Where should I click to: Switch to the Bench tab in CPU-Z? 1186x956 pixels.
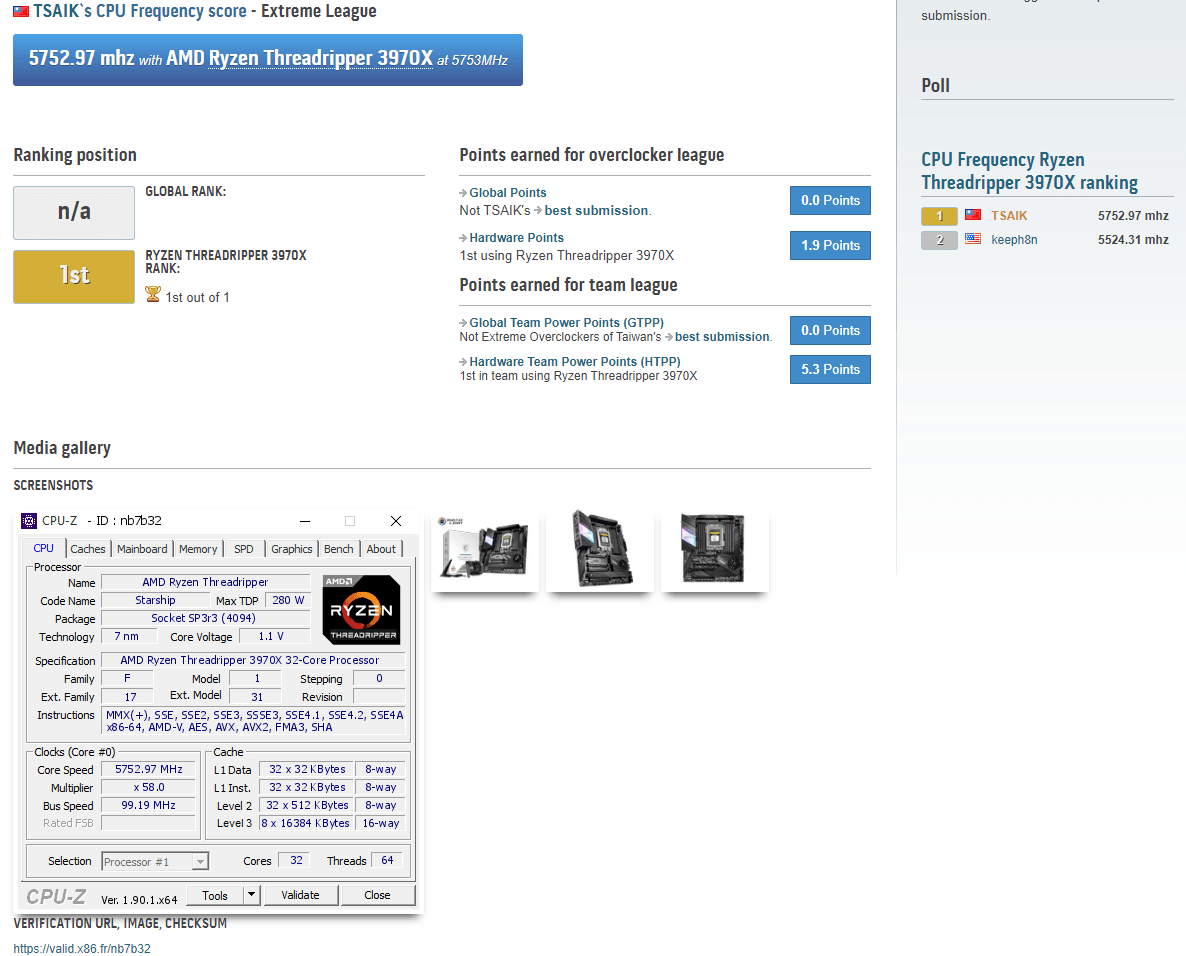(x=338, y=548)
